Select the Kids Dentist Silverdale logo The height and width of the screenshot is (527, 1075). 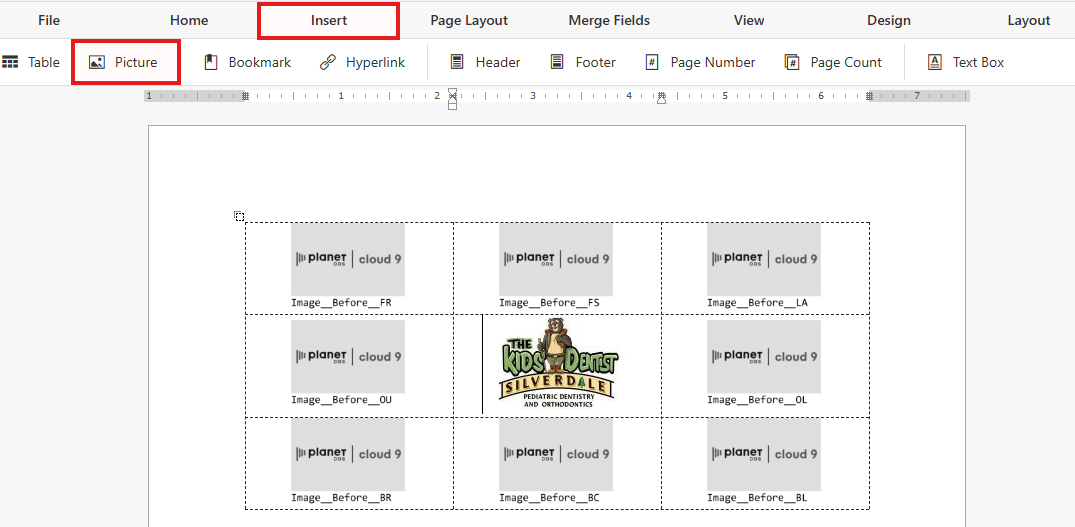(x=559, y=363)
